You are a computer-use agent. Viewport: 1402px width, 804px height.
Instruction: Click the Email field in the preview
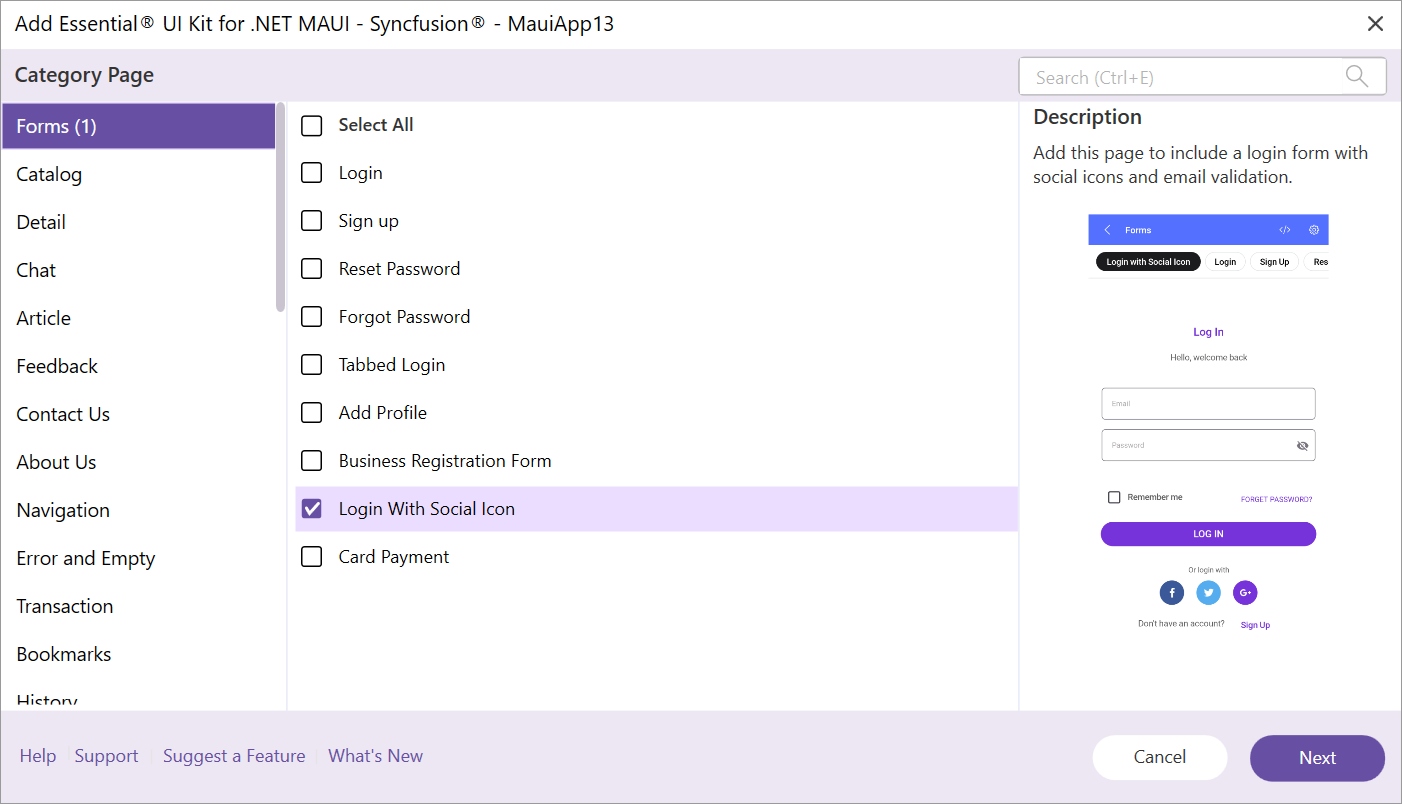1208,404
